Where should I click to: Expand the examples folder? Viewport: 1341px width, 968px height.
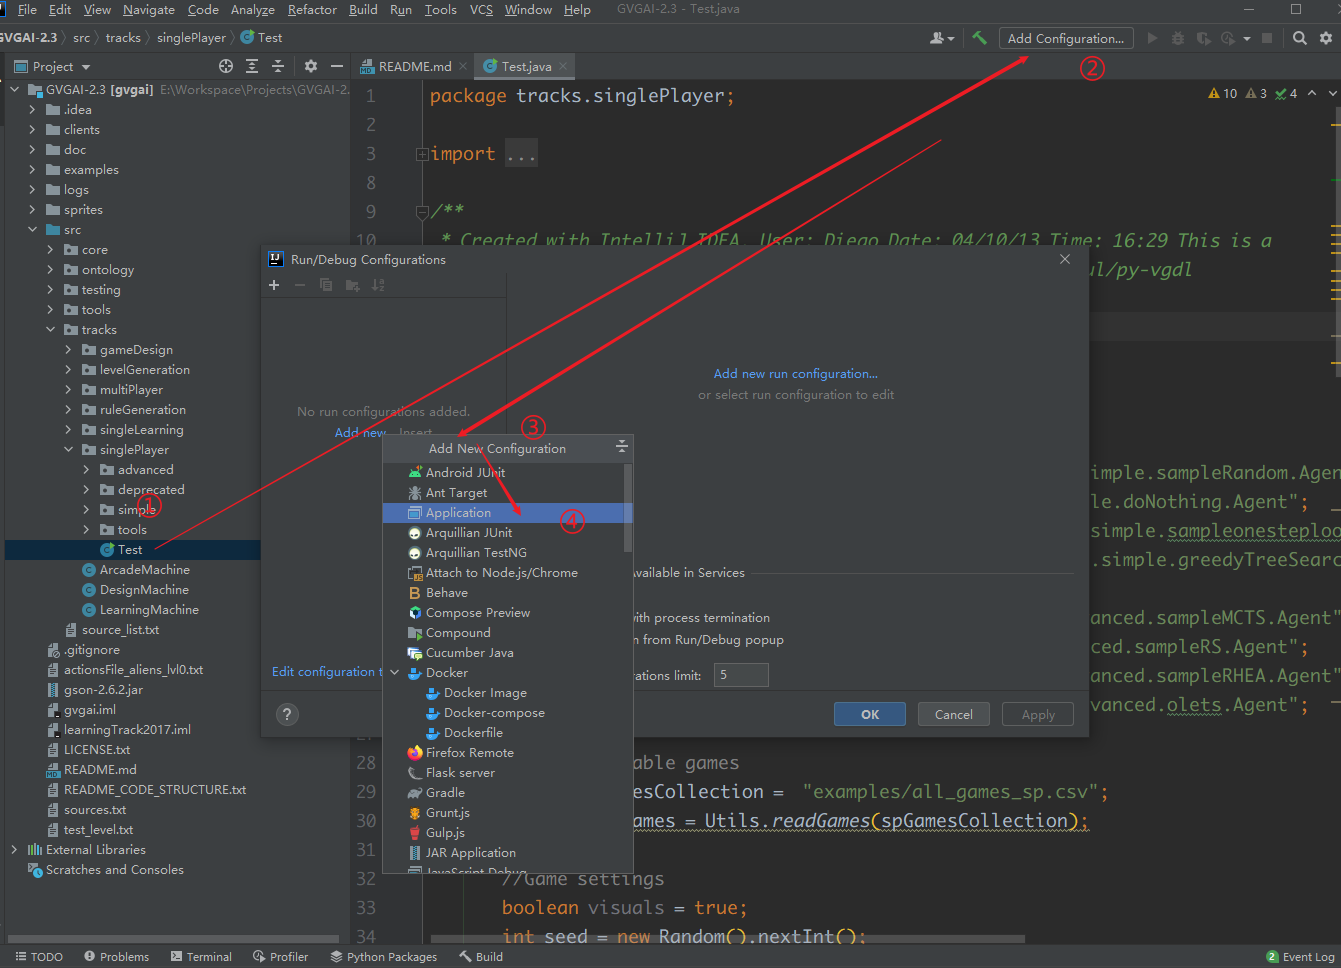pyautogui.click(x=32, y=170)
